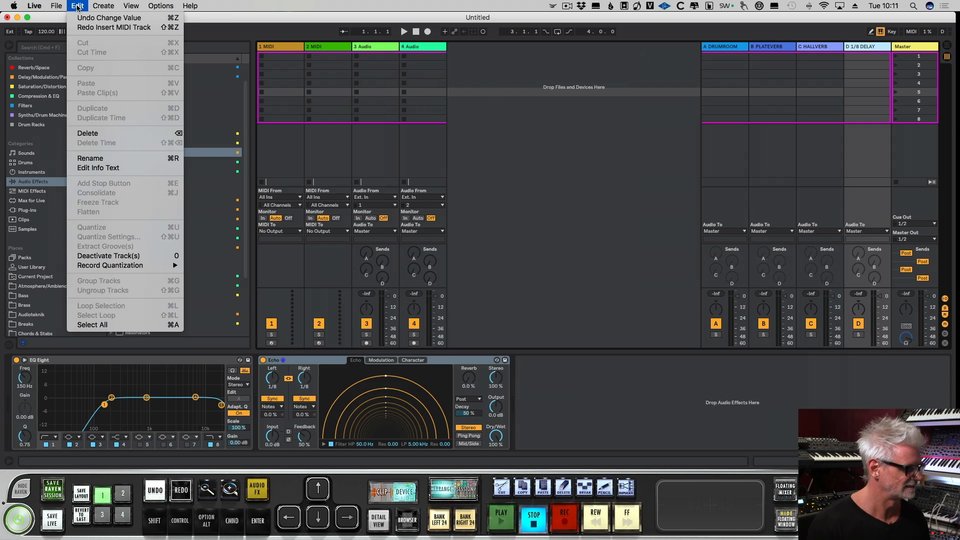Enable Echo left Sync button

[x=272, y=399]
